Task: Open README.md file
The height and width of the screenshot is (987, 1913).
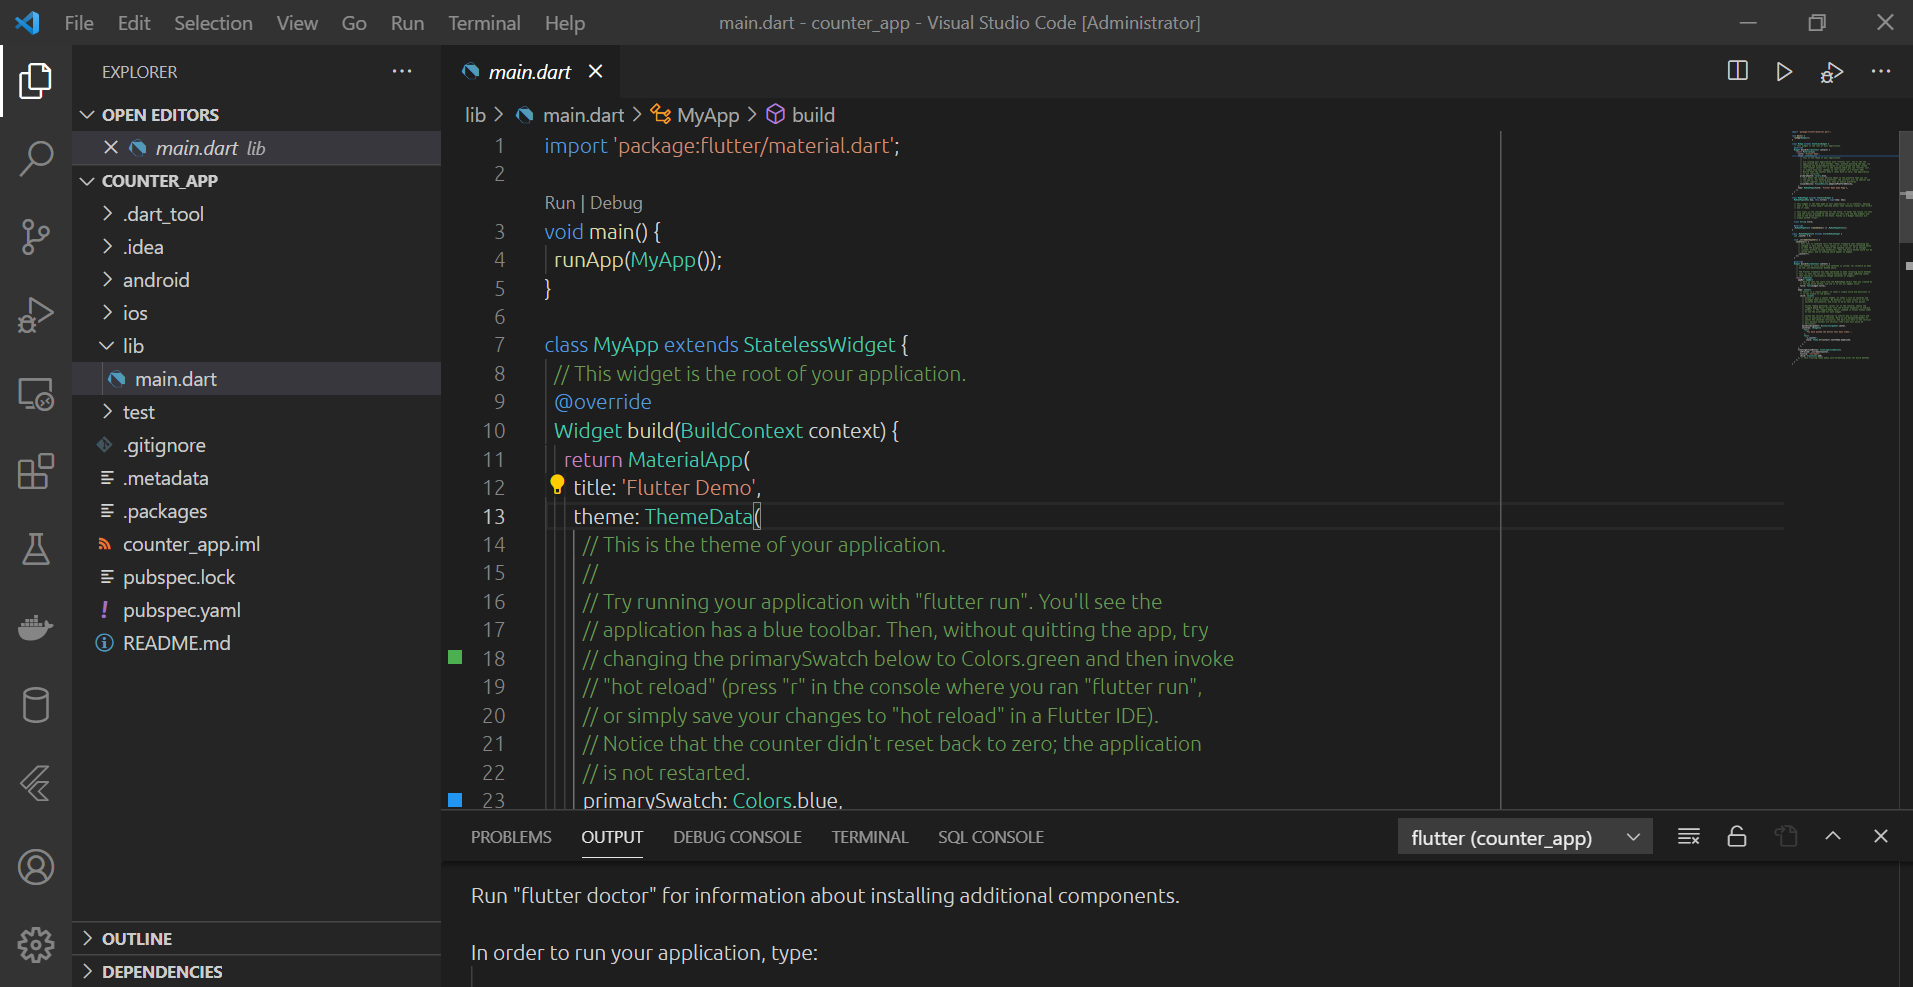Action: [257, 643]
